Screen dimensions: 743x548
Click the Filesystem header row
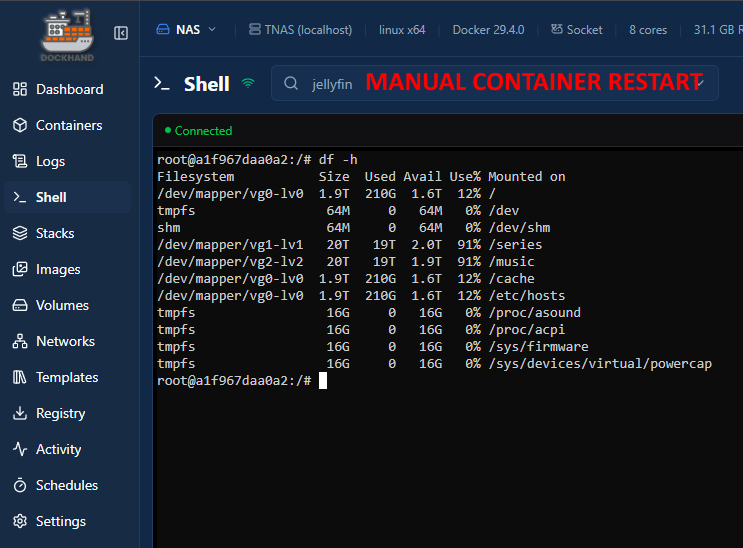coord(361,177)
